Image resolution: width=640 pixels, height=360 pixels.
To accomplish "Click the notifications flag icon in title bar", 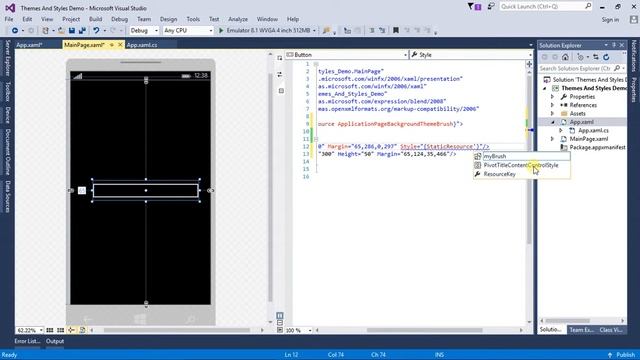I will pos(474,7).
